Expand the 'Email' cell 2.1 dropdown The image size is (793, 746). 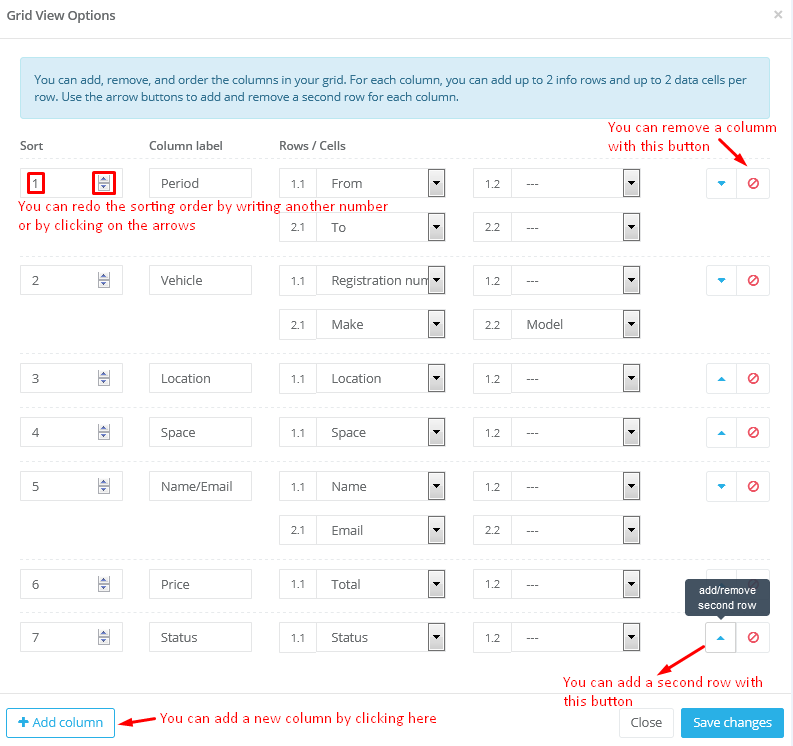[x=436, y=530]
